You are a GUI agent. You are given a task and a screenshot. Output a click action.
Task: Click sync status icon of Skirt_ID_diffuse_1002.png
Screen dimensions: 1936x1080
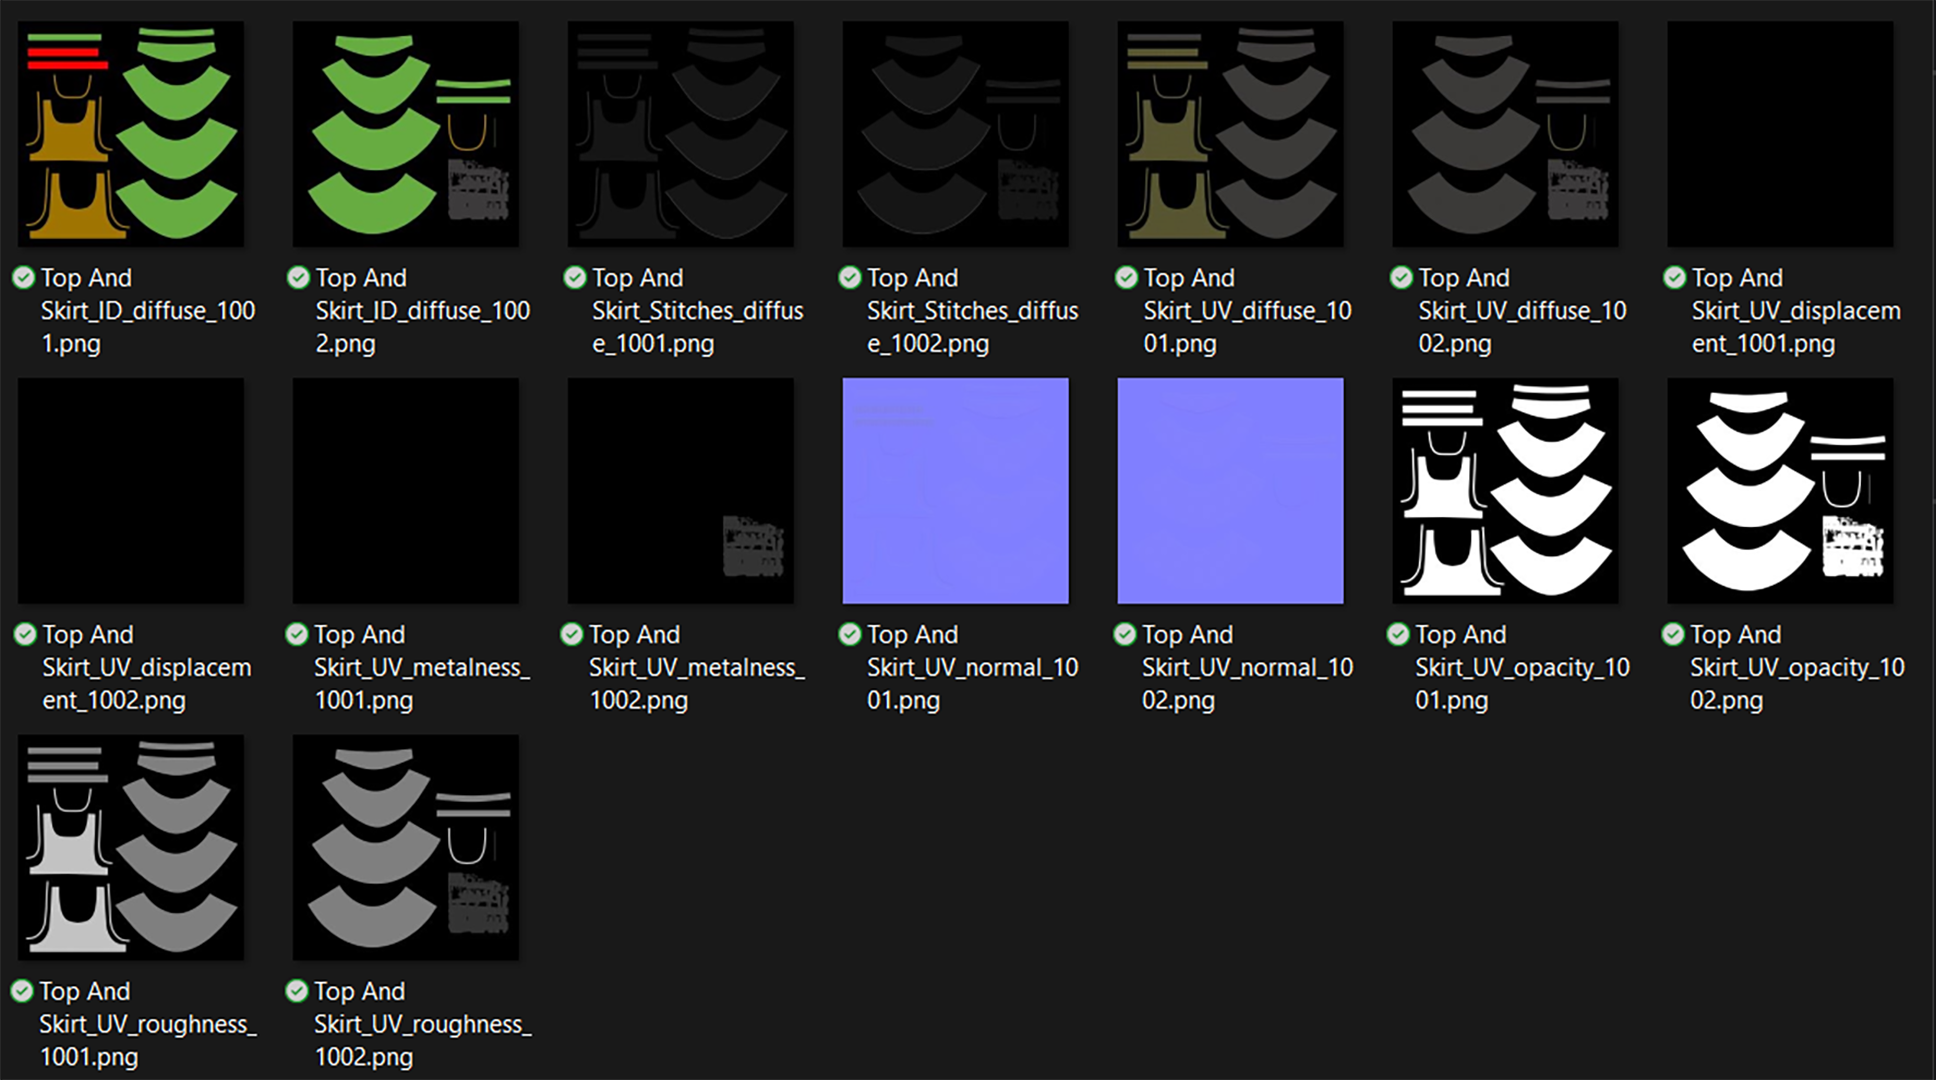(x=298, y=277)
